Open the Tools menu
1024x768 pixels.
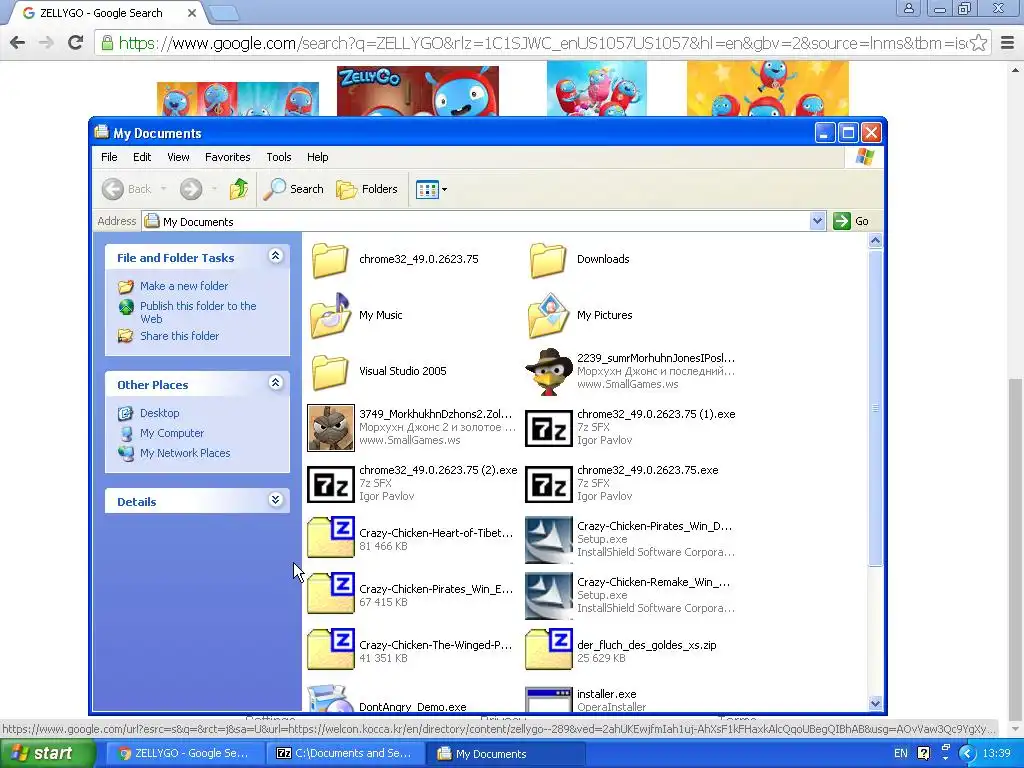(x=279, y=157)
